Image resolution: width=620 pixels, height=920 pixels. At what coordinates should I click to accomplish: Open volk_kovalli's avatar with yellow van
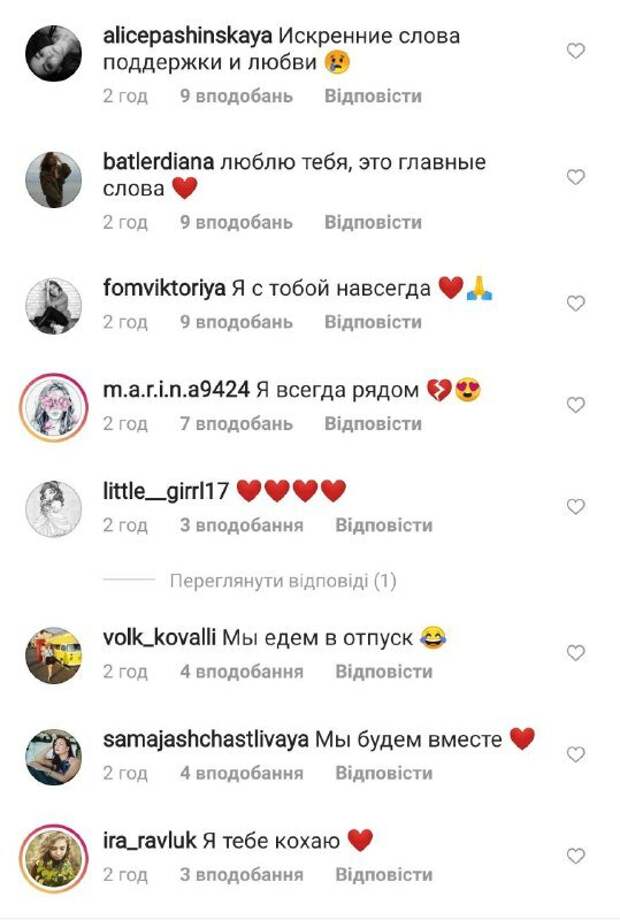pyautogui.click(x=53, y=655)
